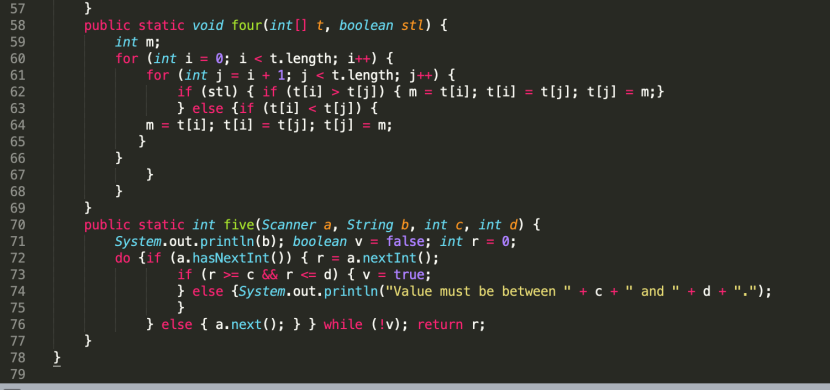Click the '&&' operator on line 73
This screenshot has height=390, width=830.
pyautogui.click(x=270, y=275)
